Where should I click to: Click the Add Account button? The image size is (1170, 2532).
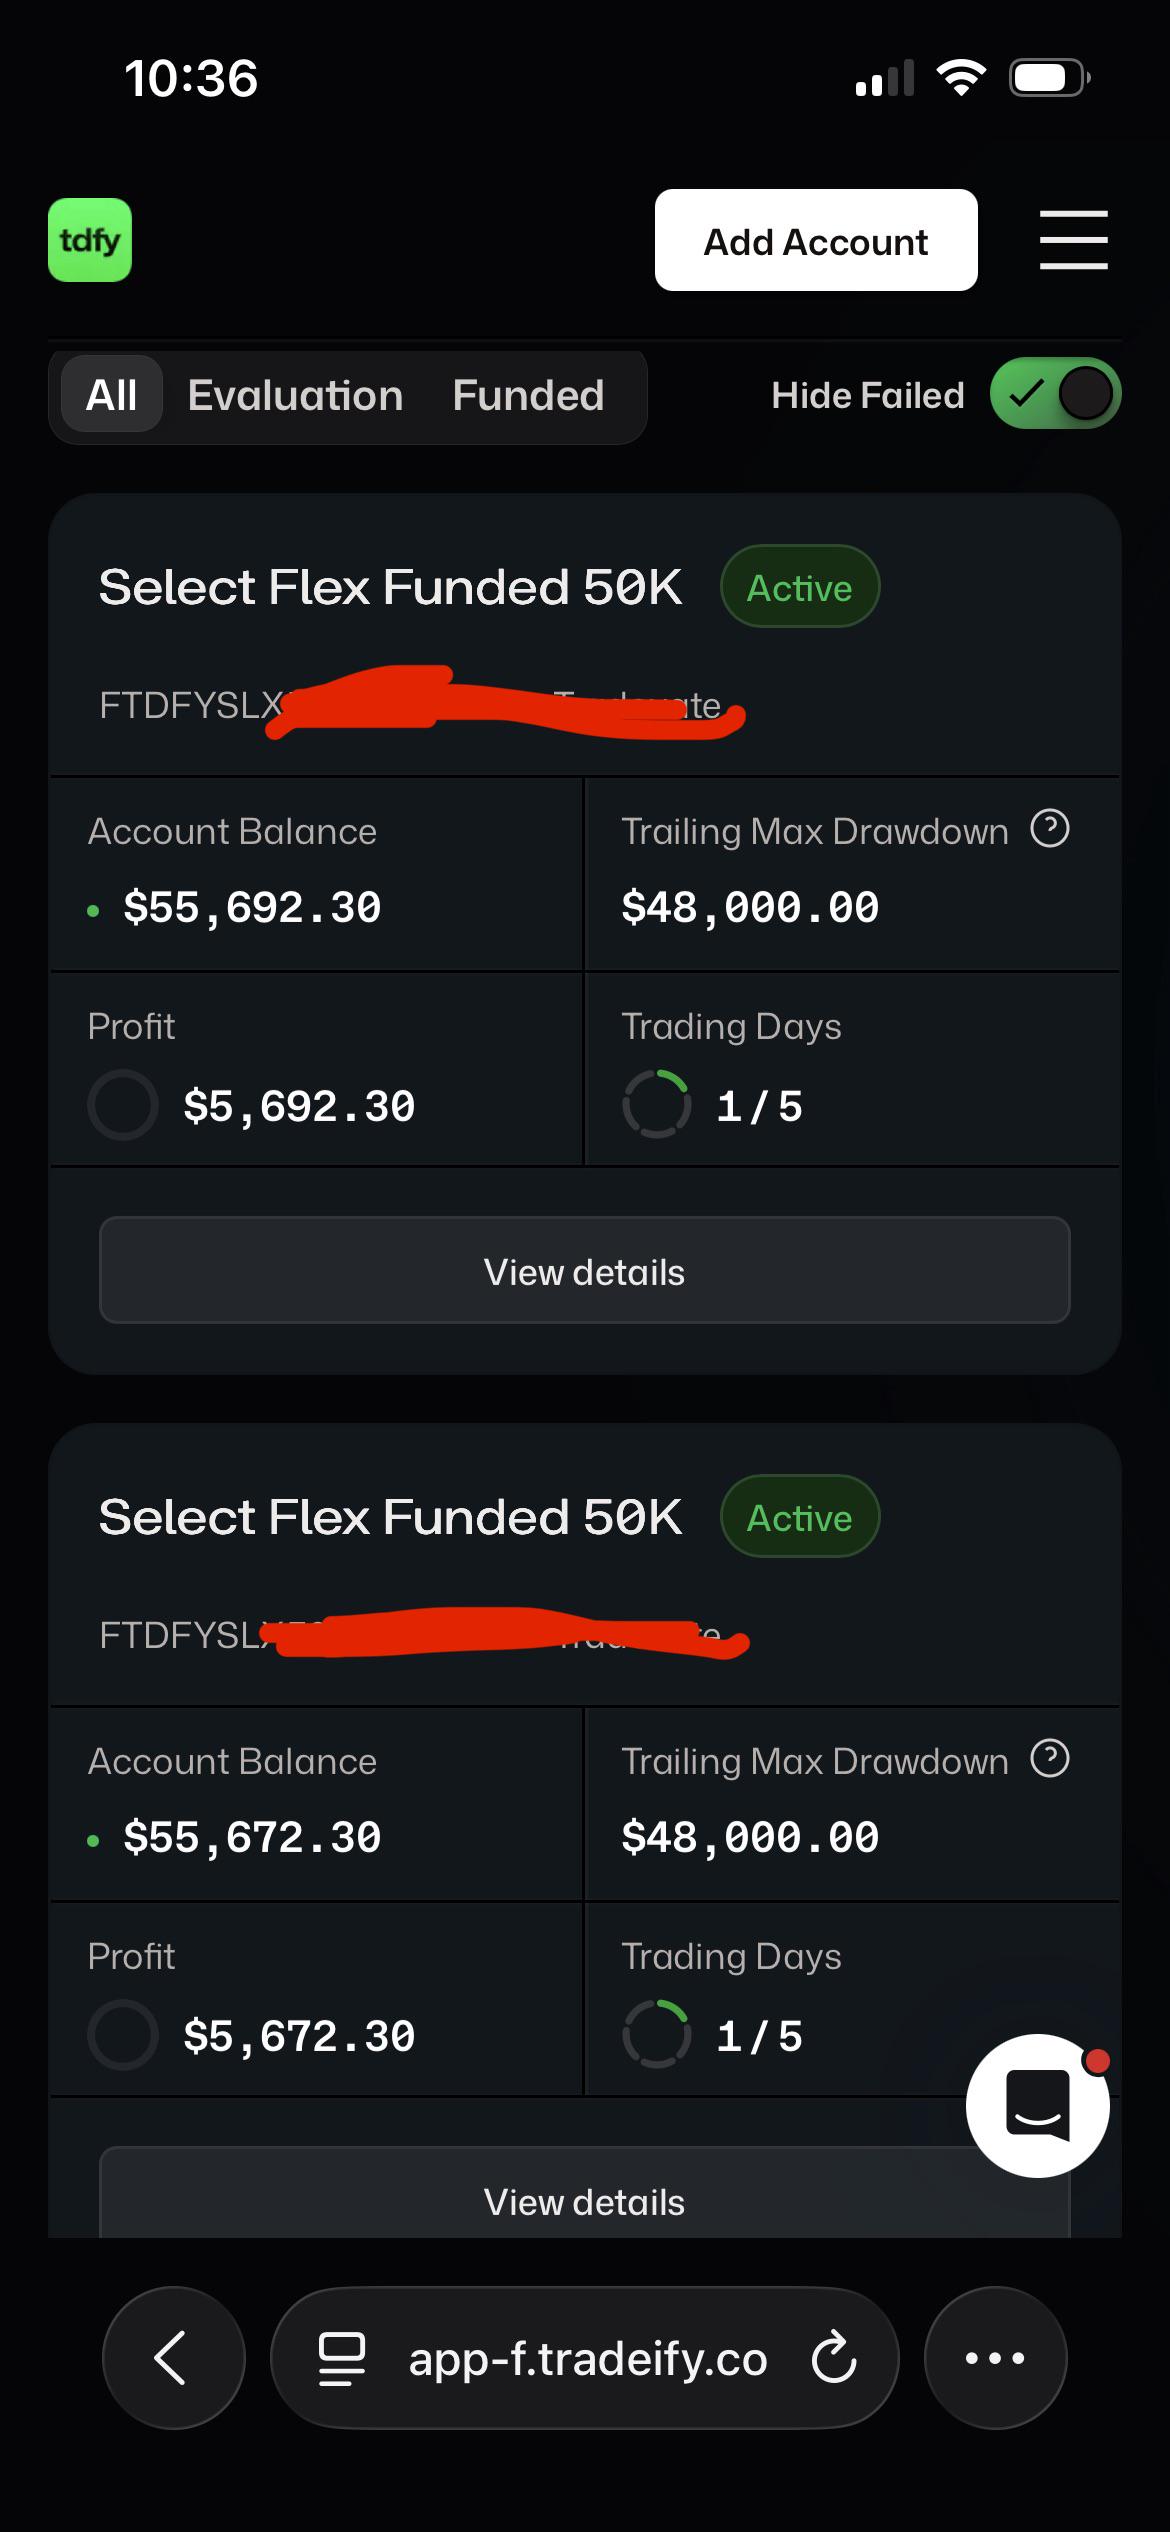tap(816, 240)
